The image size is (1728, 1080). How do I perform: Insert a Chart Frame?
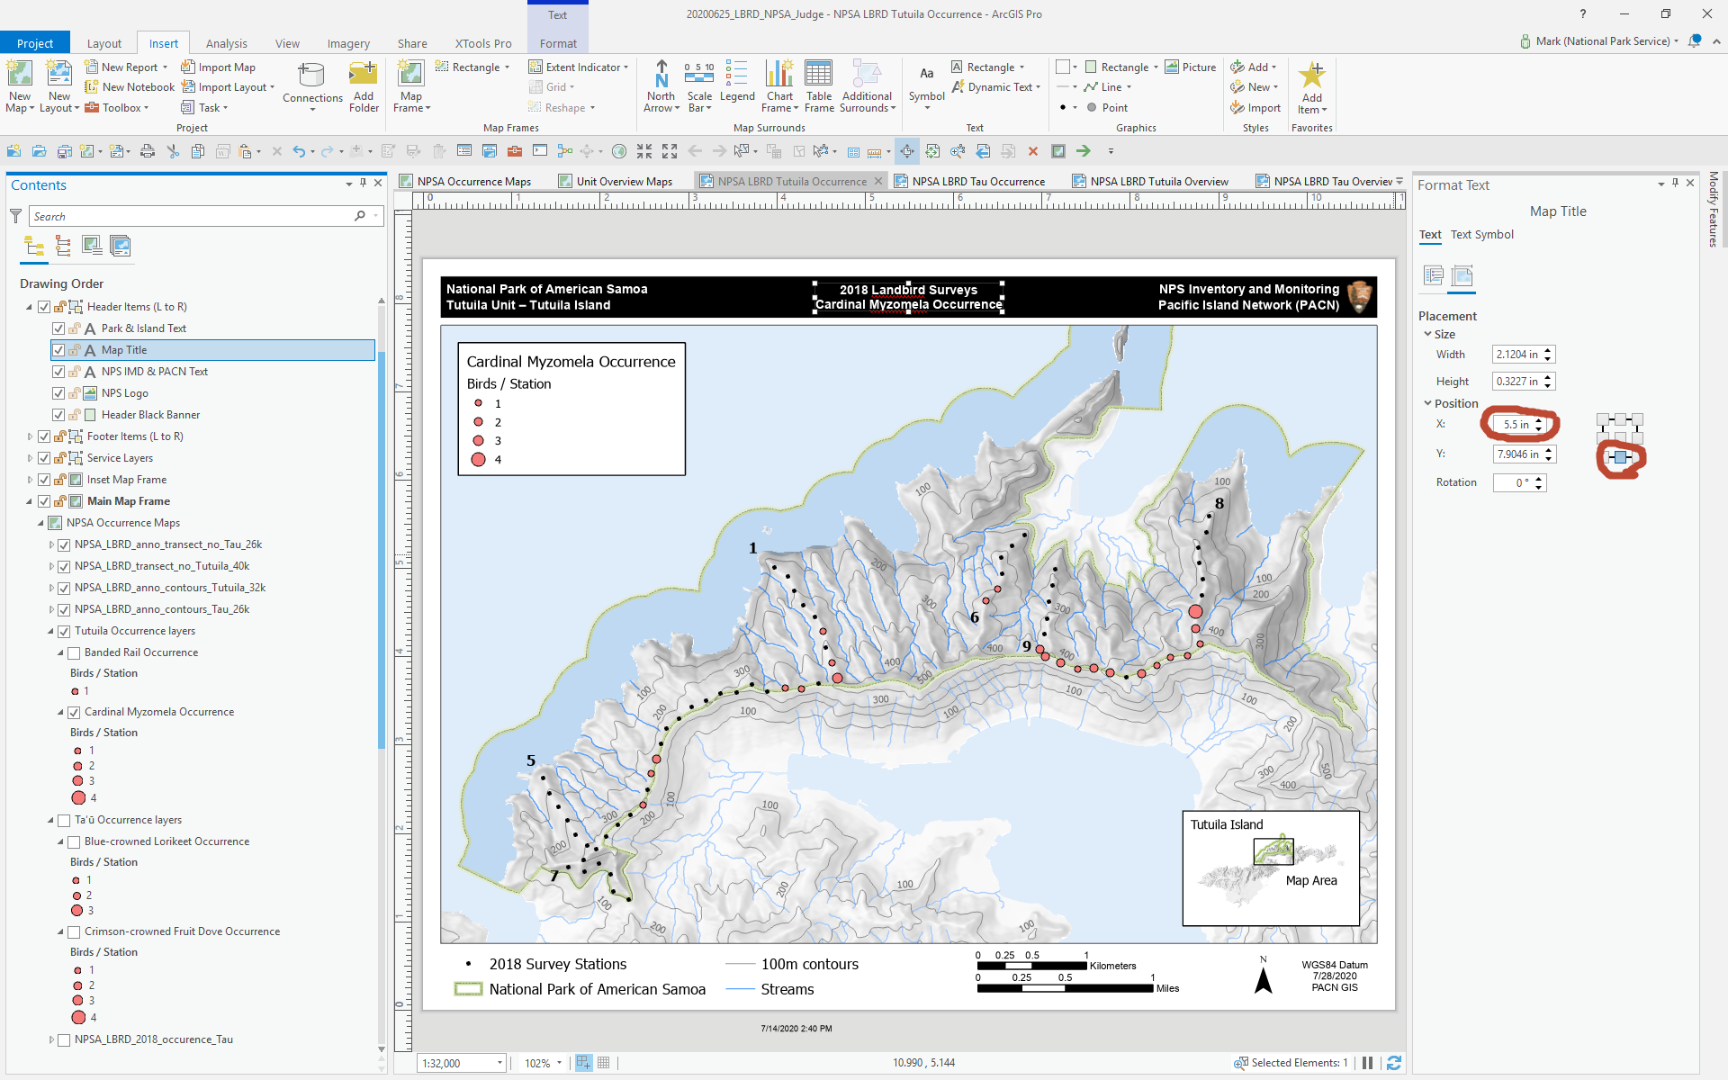tap(779, 86)
